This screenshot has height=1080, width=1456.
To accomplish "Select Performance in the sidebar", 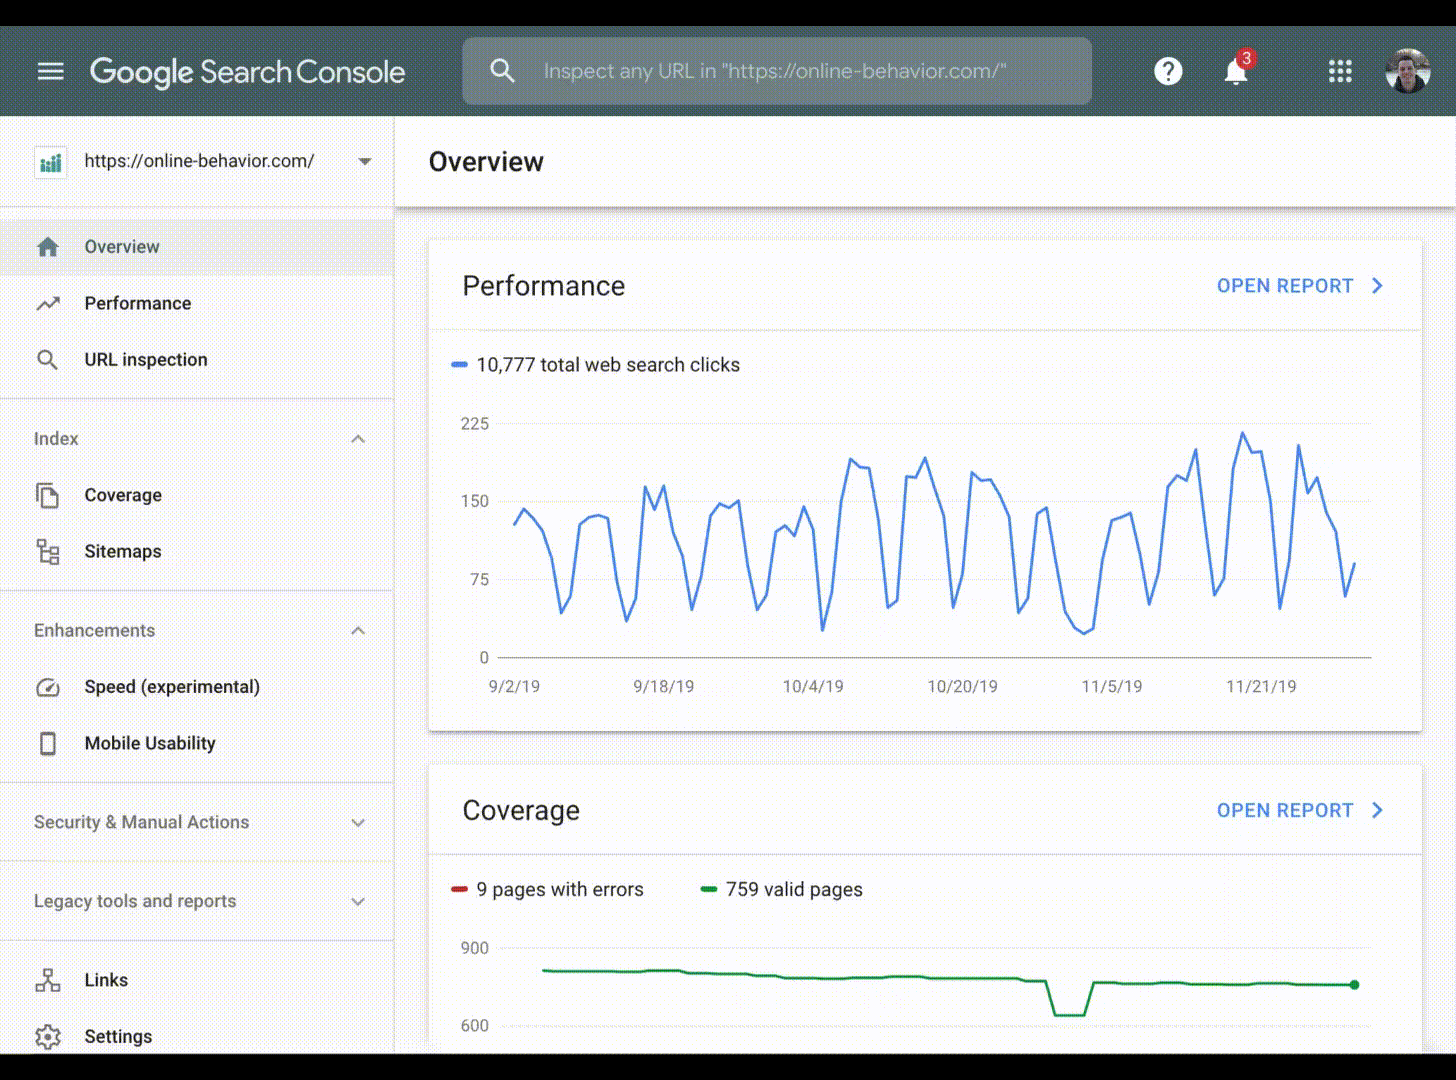I will tap(137, 303).
